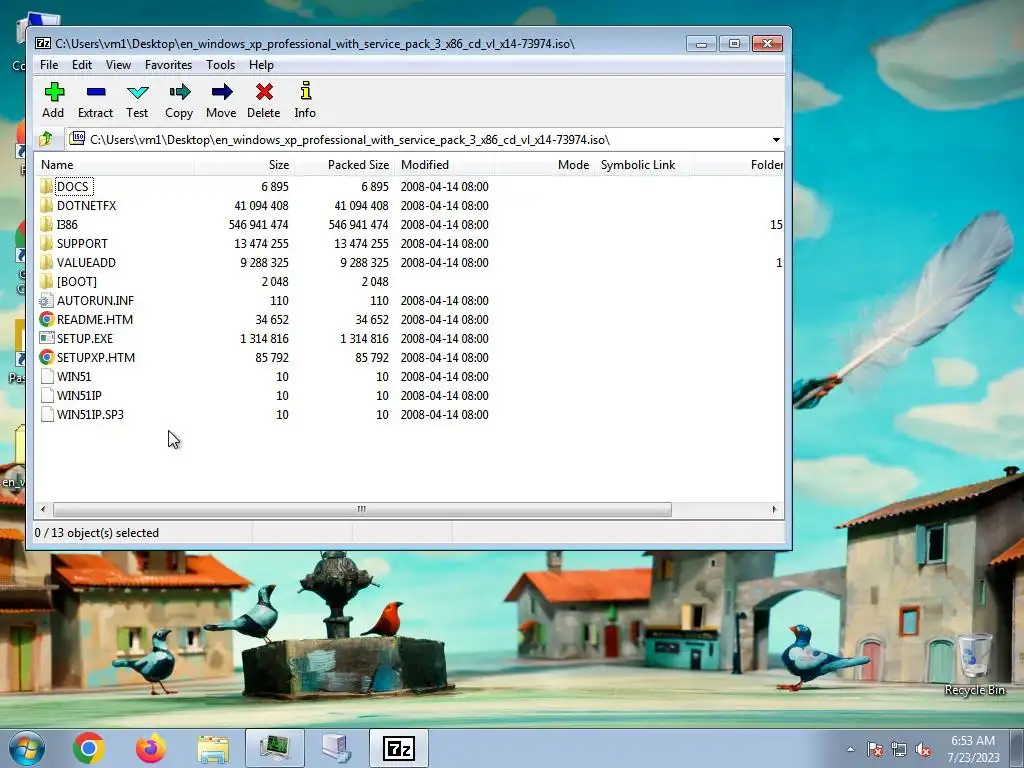Open the Favorites menu
The width and height of the screenshot is (1024, 768).
pyautogui.click(x=168, y=65)
